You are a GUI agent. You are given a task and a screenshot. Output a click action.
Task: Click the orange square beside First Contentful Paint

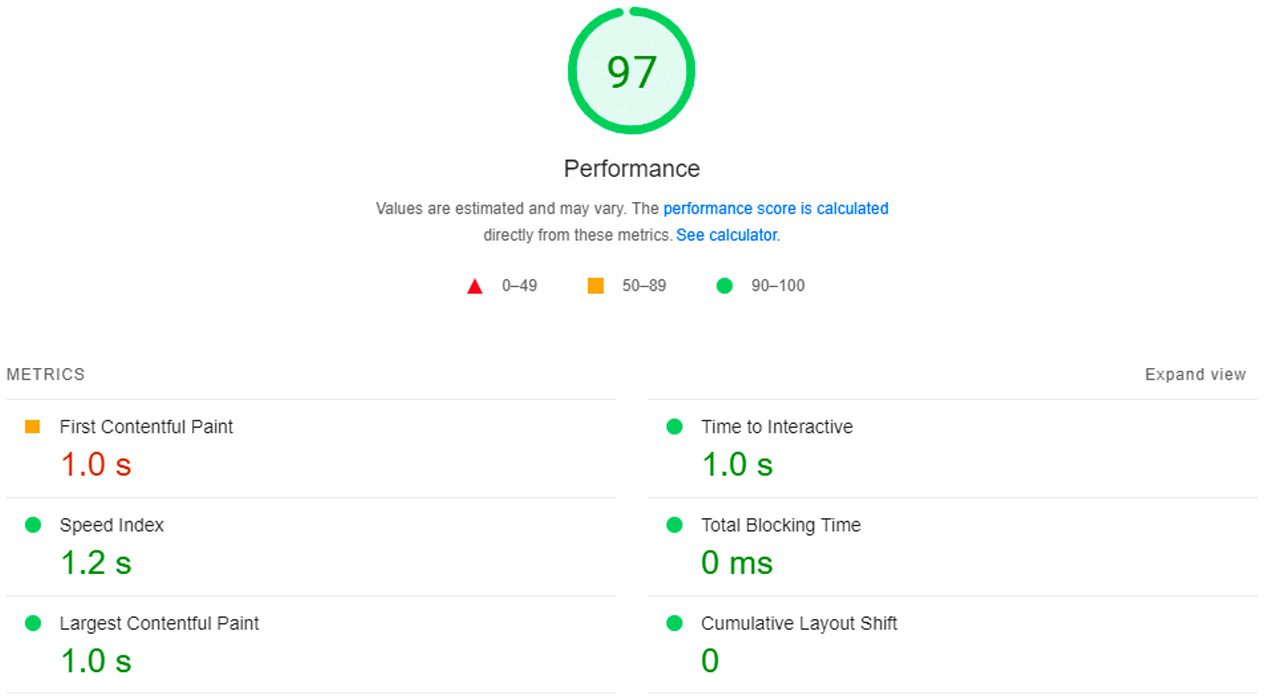[32, 427]
